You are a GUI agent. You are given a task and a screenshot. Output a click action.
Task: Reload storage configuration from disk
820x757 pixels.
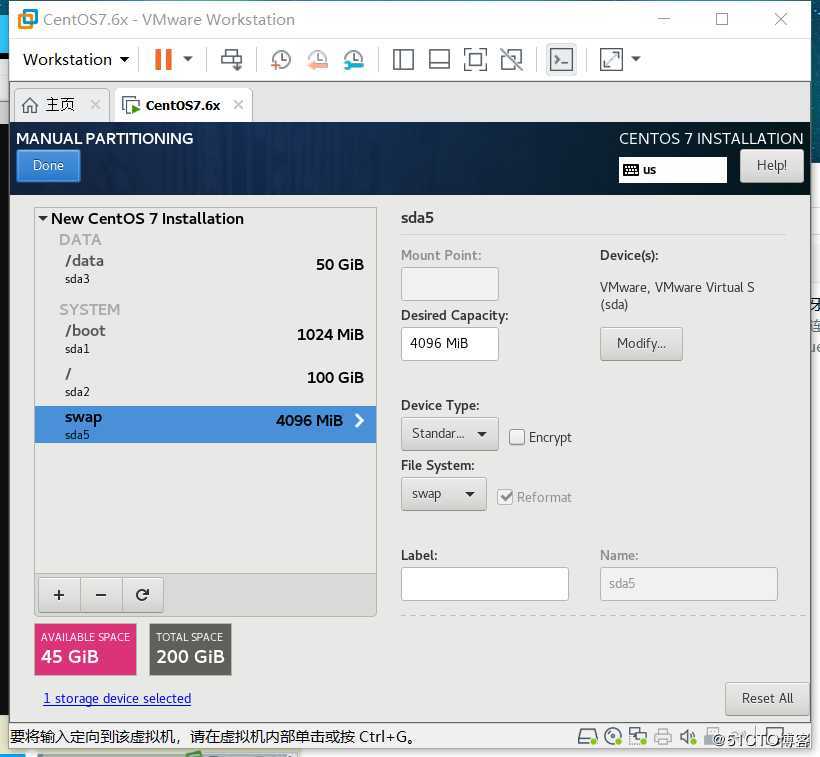tap(143, 595)
